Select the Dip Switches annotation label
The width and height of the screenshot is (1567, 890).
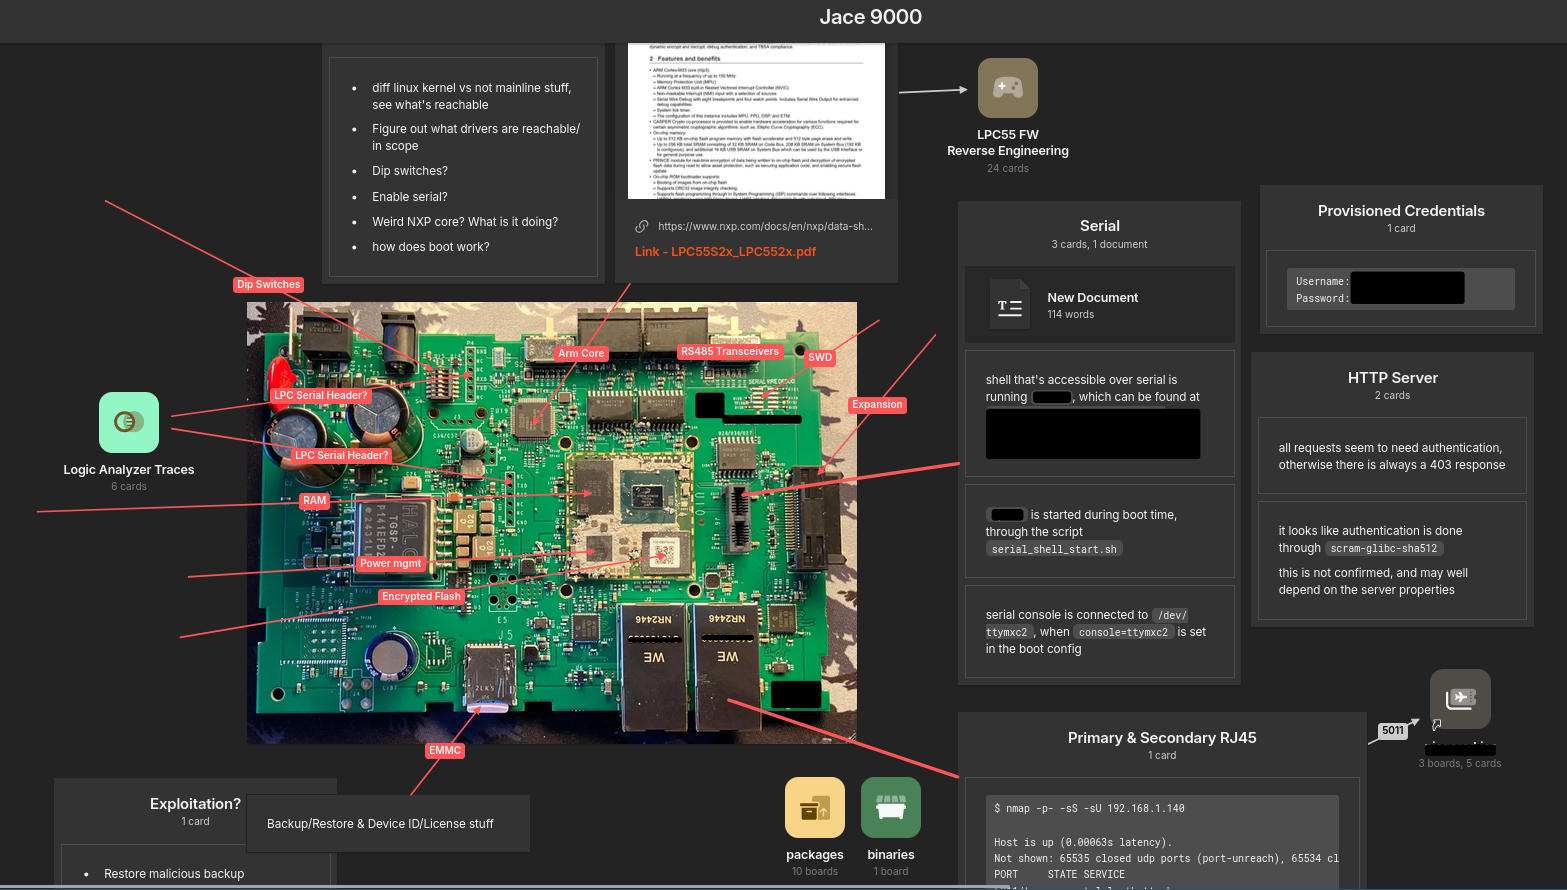coord(268,285)
